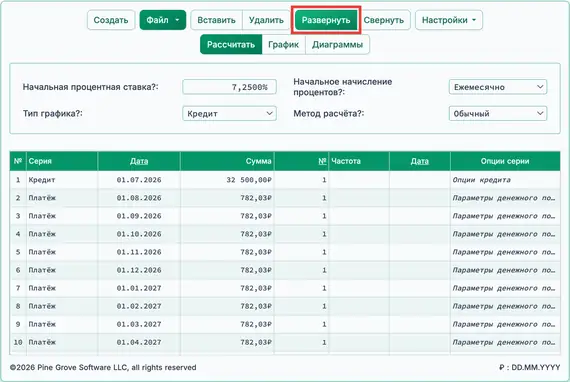
Task: Click the first Дата column header link
Action: (x=139, y=161)
